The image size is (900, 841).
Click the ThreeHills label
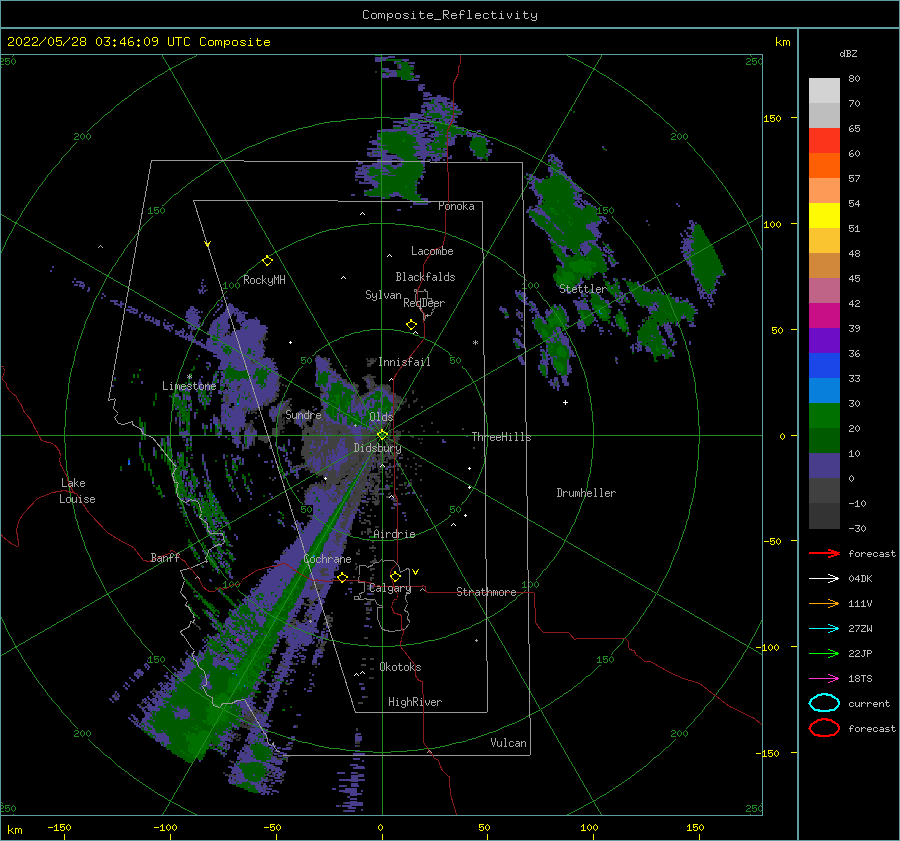click(x=502, y=437)
